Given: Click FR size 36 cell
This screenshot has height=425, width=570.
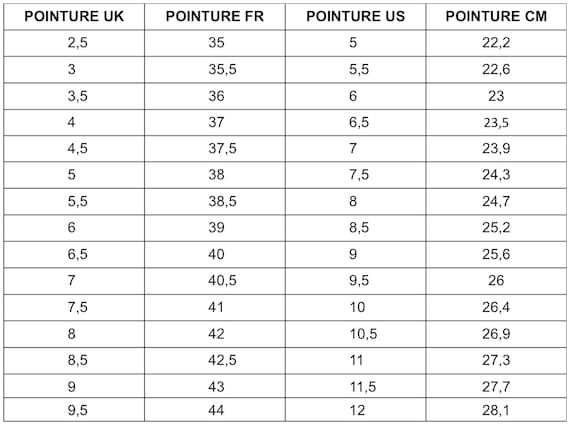Looking at the screenshot, I should click(215, 96).
